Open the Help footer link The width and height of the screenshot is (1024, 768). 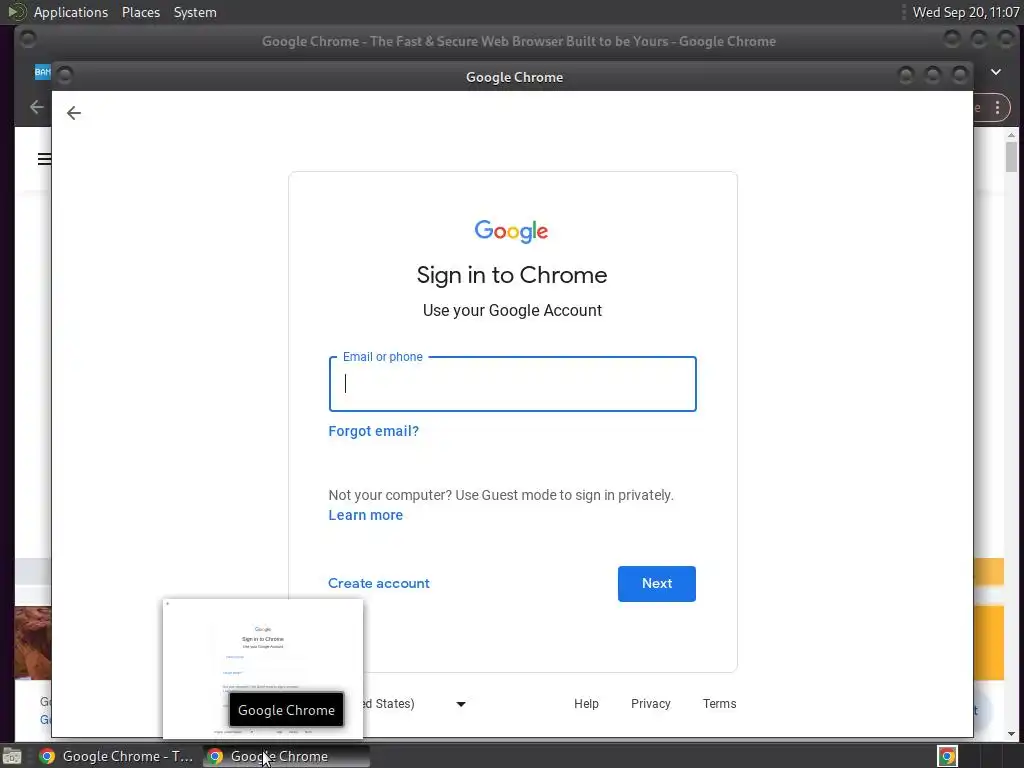pos(586,703)
